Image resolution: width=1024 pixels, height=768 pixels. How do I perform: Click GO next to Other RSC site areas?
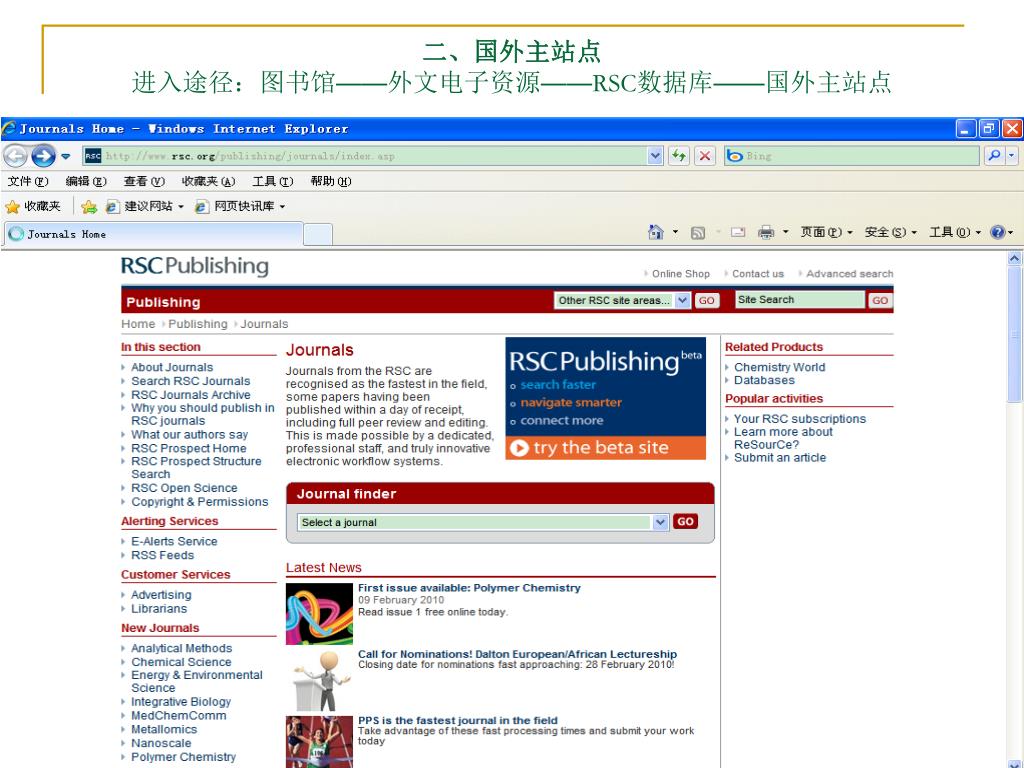click(x=707, y=300)
